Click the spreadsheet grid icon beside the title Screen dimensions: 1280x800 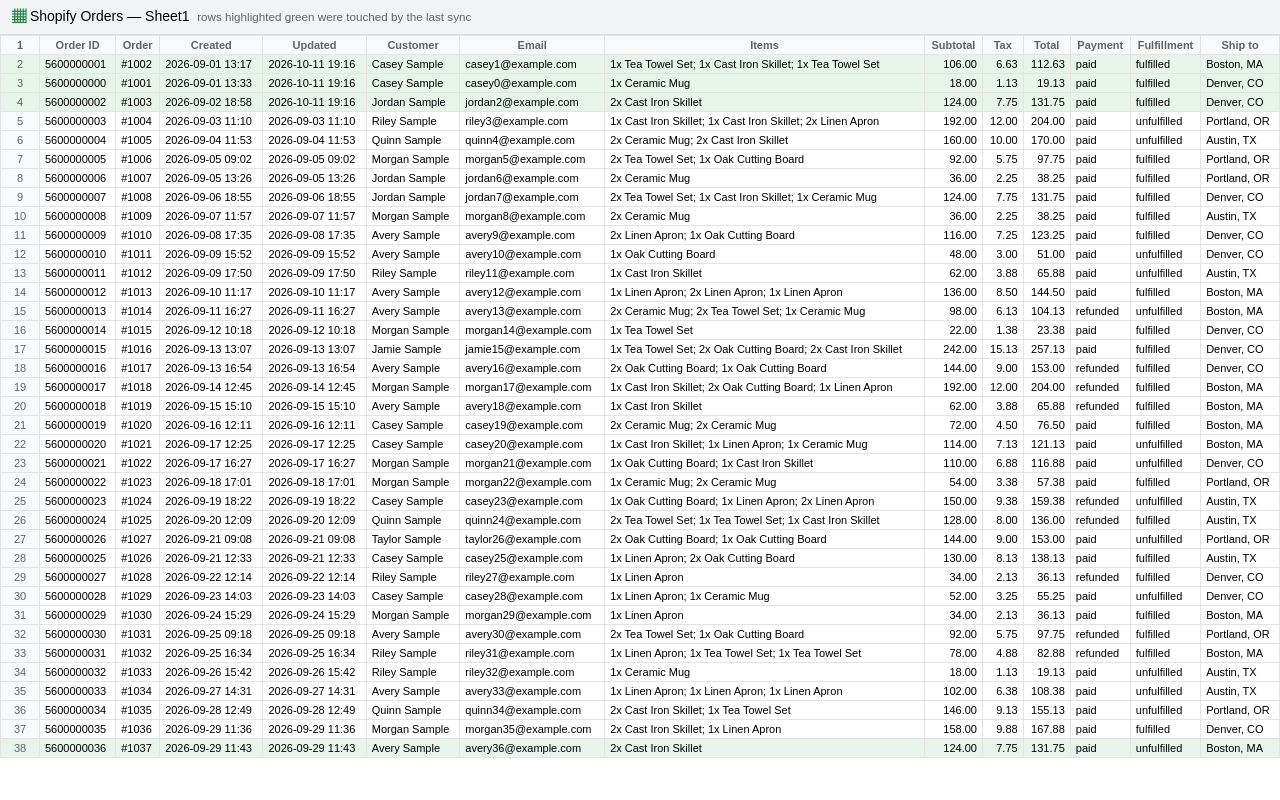(19, 16)
